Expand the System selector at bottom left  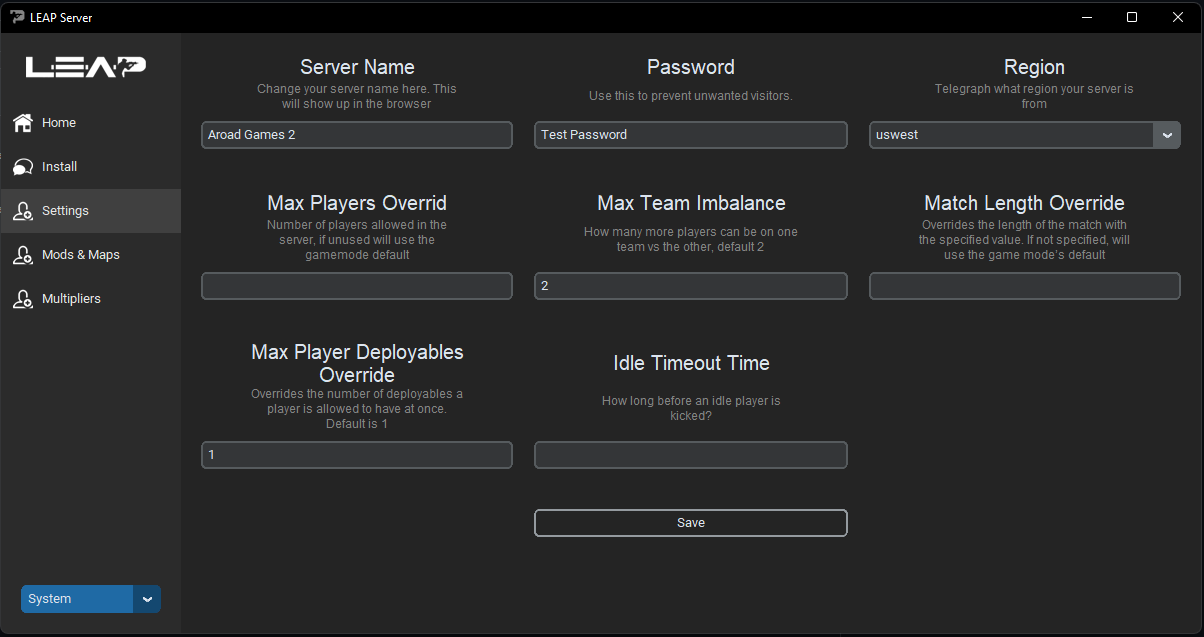(146, 598)
